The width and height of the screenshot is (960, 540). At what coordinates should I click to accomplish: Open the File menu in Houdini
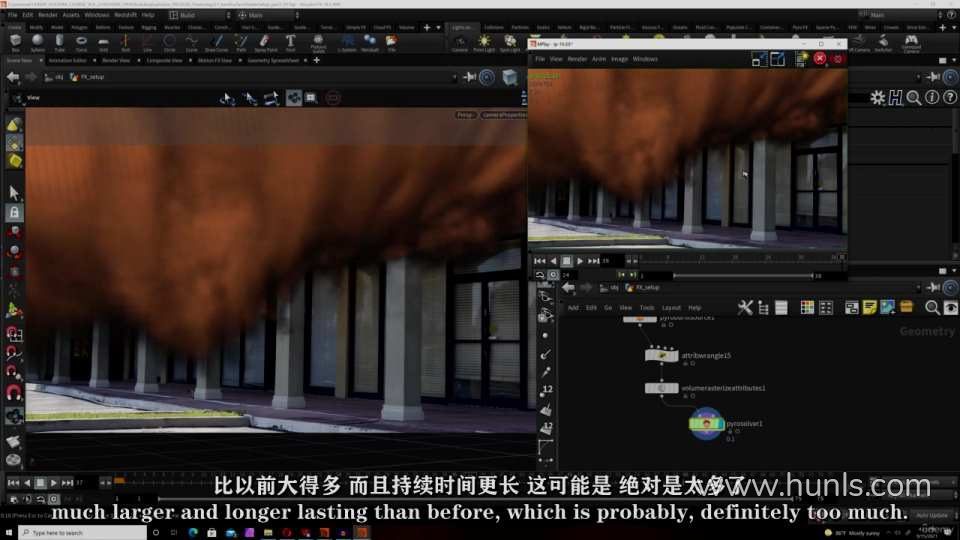click(x=12, y=15)
